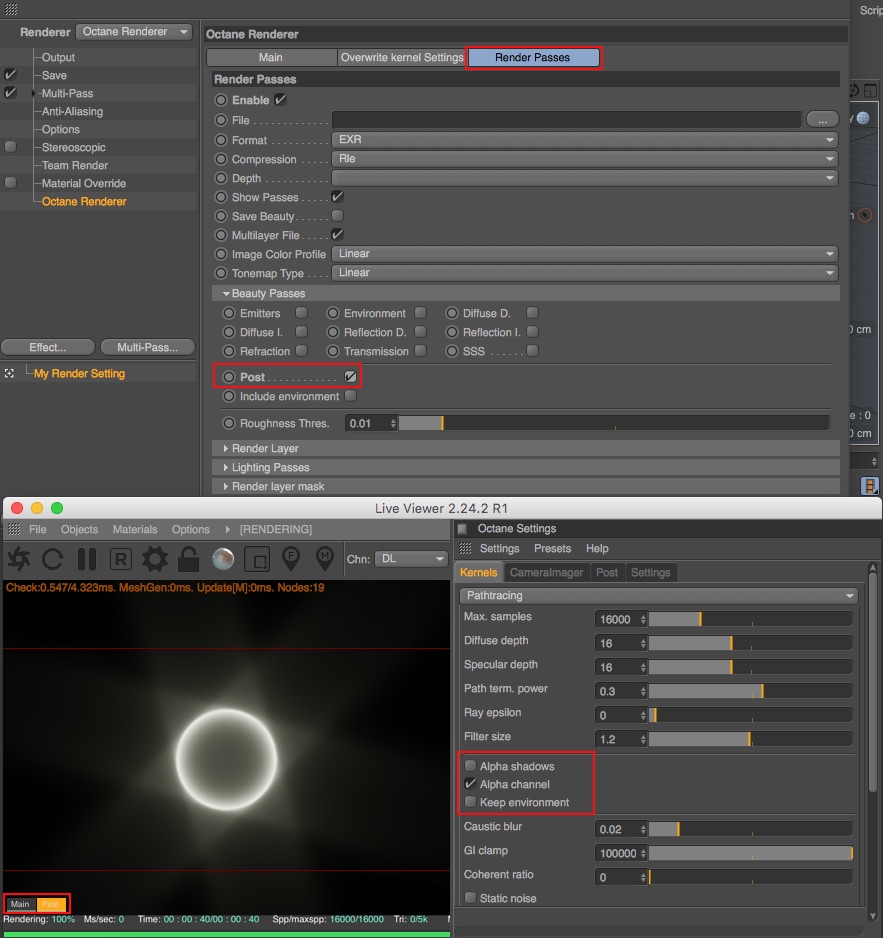Open the Chn channel DL dropdown

tap(412, 559)
